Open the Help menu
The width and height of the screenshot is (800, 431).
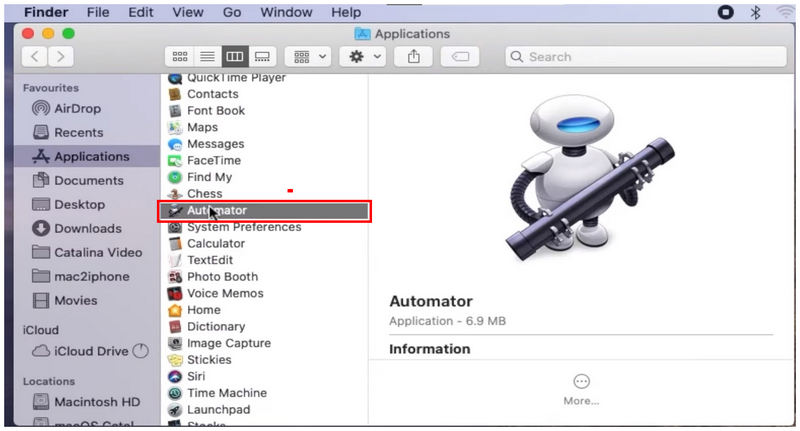[346, 12]
